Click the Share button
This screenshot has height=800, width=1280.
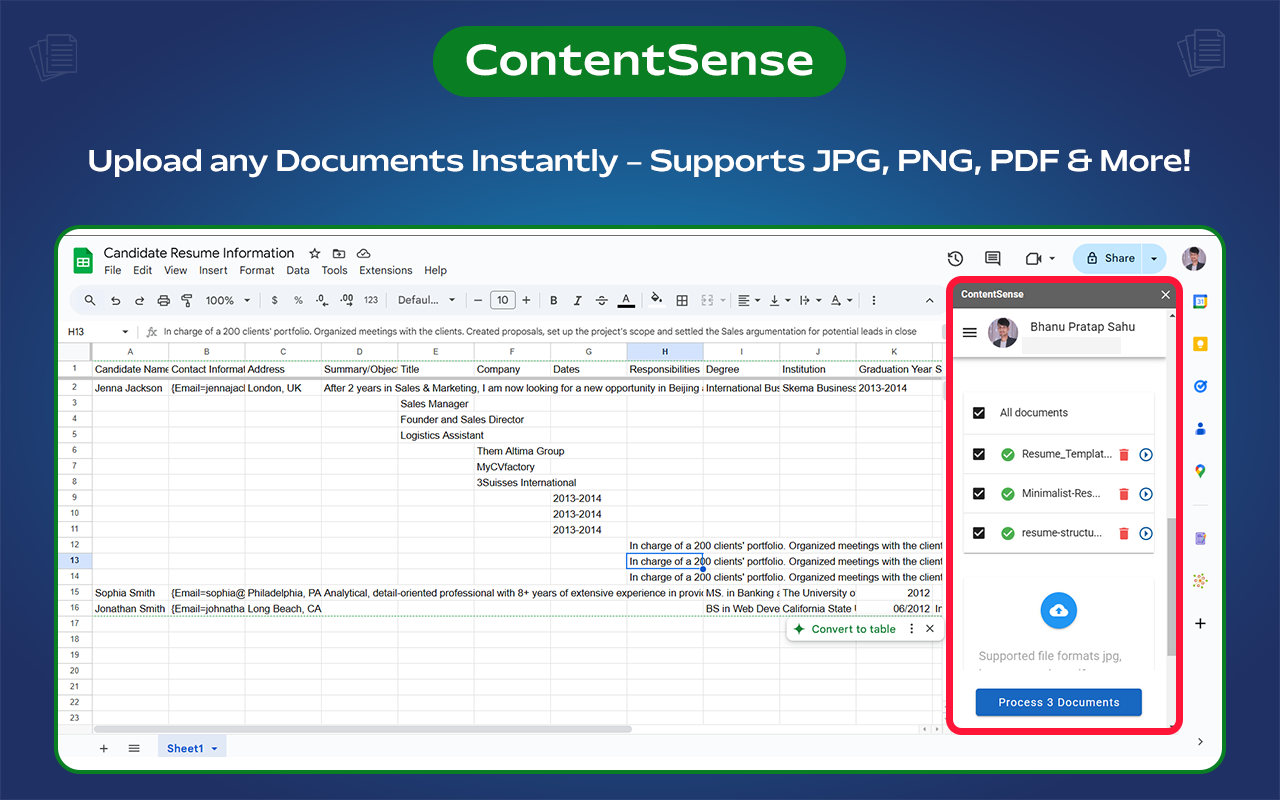[1109, 258]
